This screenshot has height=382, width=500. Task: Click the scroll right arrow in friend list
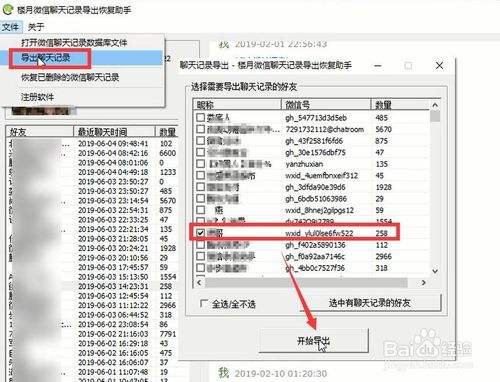423,283
